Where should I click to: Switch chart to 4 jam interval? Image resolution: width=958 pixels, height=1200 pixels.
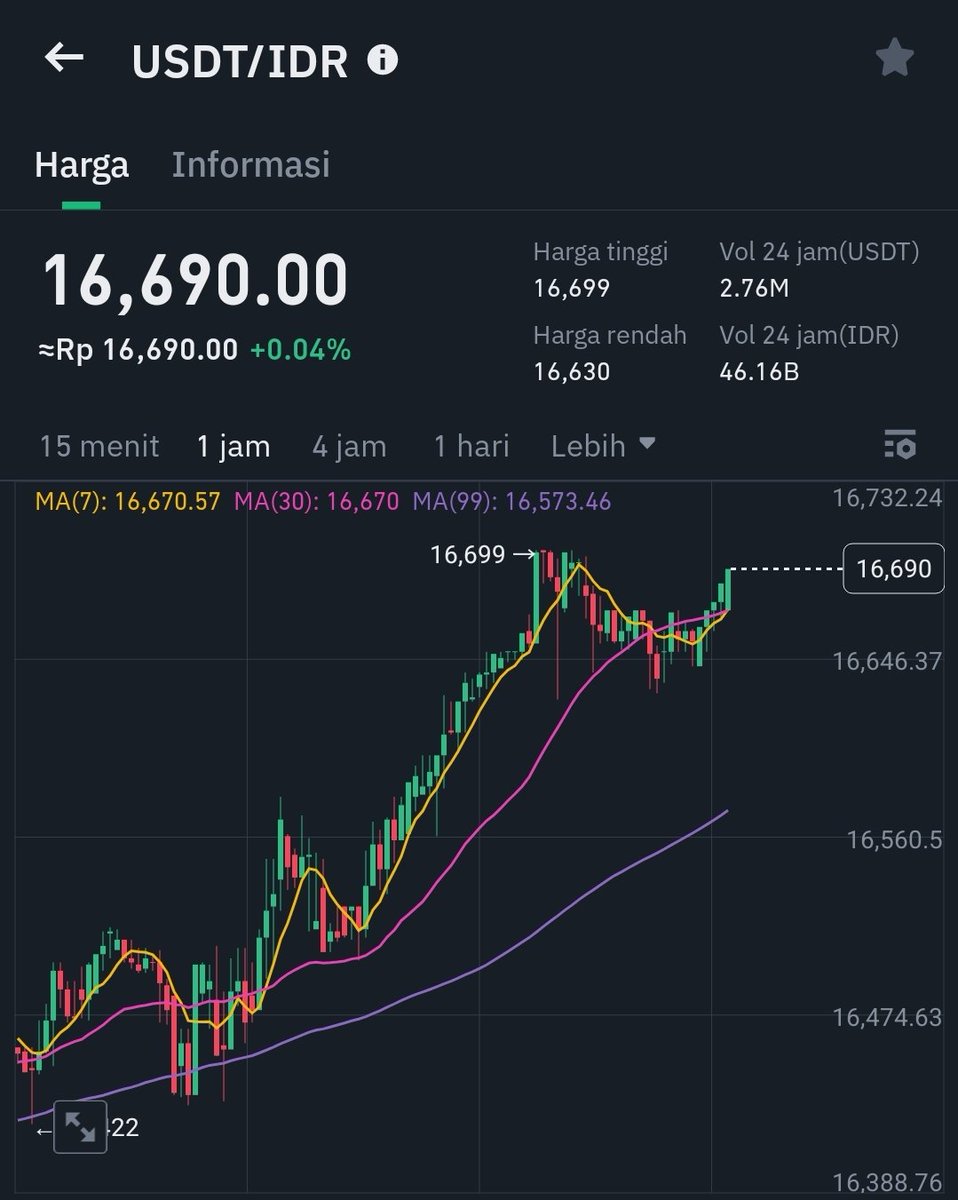coord(348,446)
